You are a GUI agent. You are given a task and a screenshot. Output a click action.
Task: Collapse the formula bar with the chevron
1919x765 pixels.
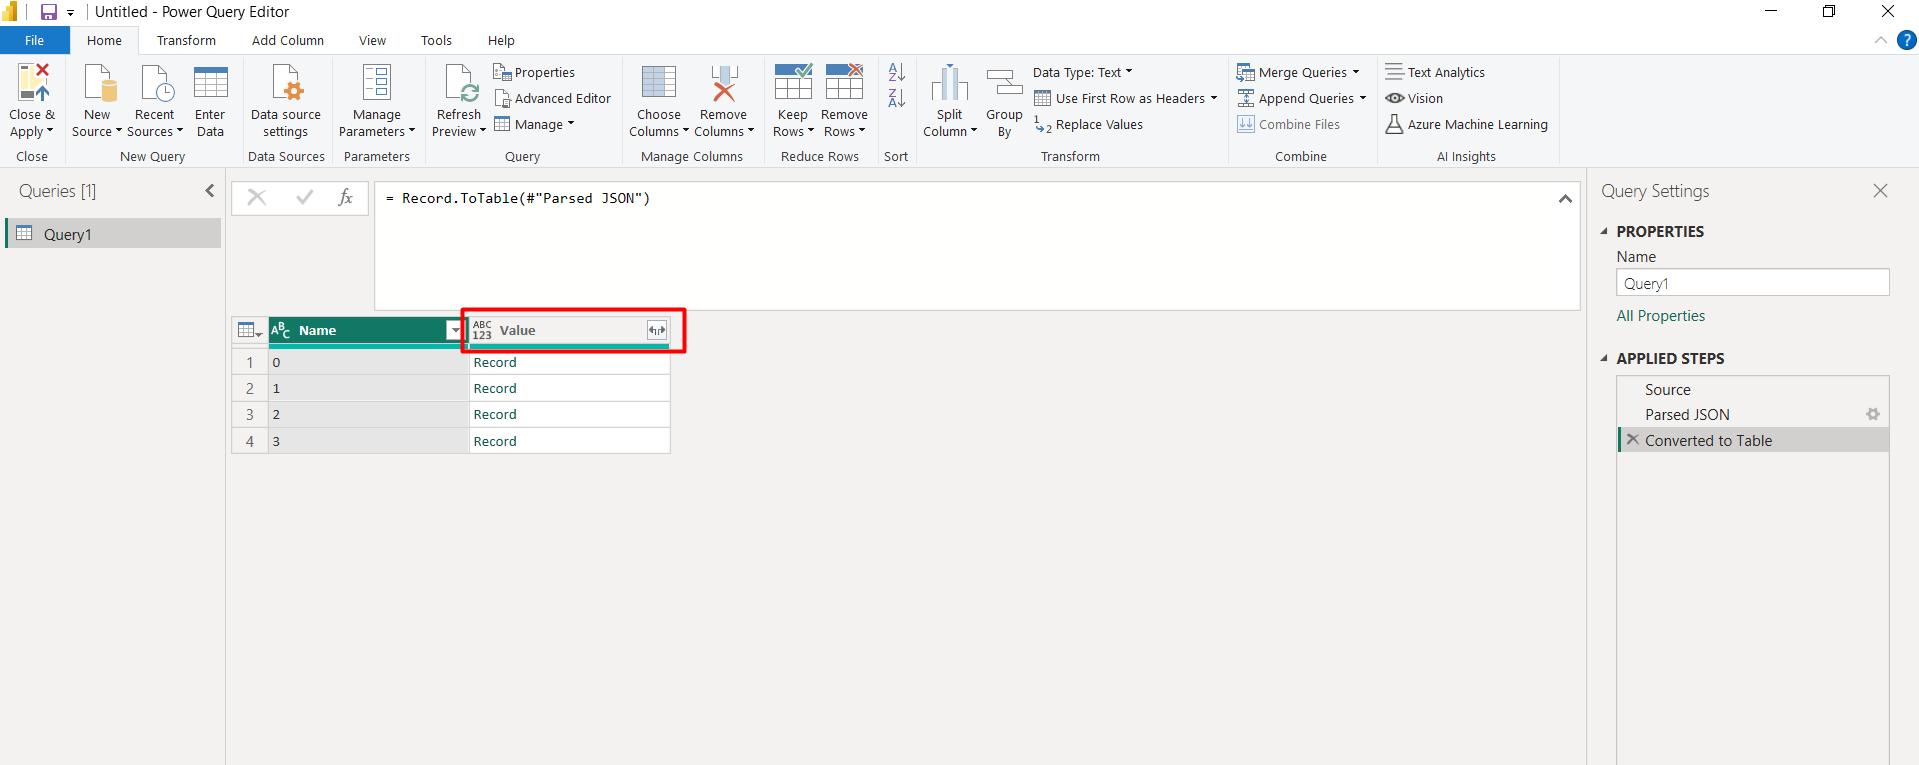tap(1565, 199)
